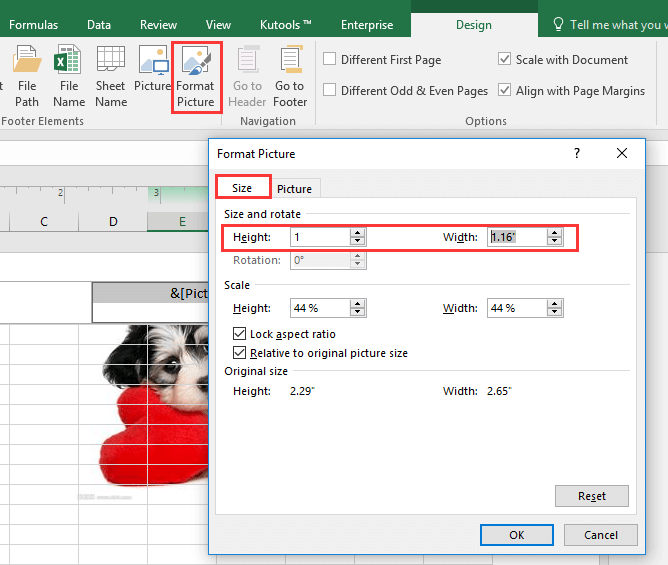Decrease size Width with down arrow
The image size is (668, 565).
(x=555, y=242)
